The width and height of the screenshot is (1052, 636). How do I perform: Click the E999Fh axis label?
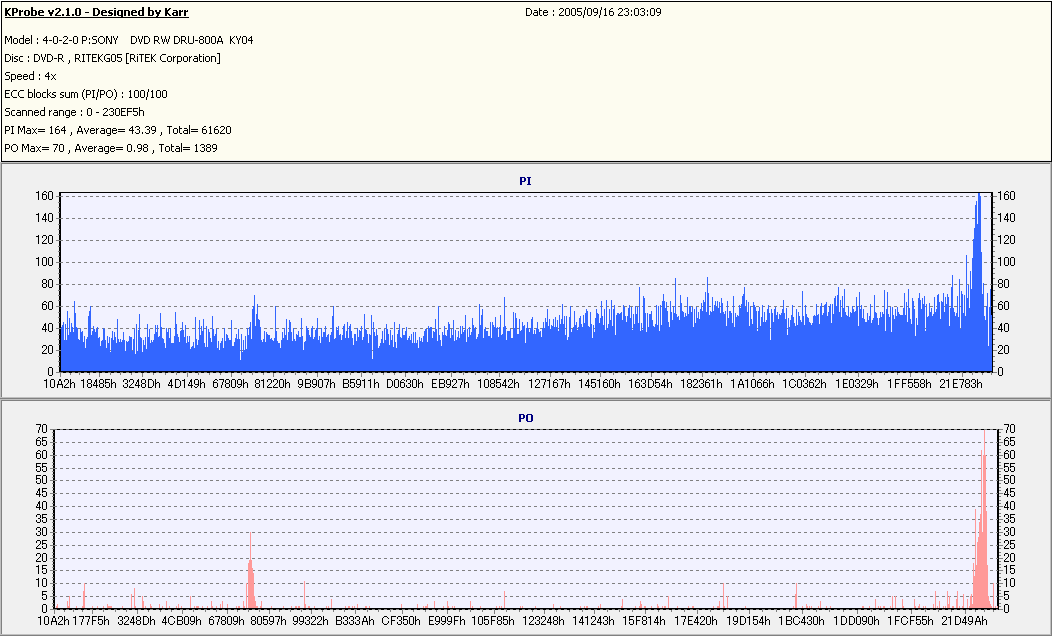tap(447, 621)
